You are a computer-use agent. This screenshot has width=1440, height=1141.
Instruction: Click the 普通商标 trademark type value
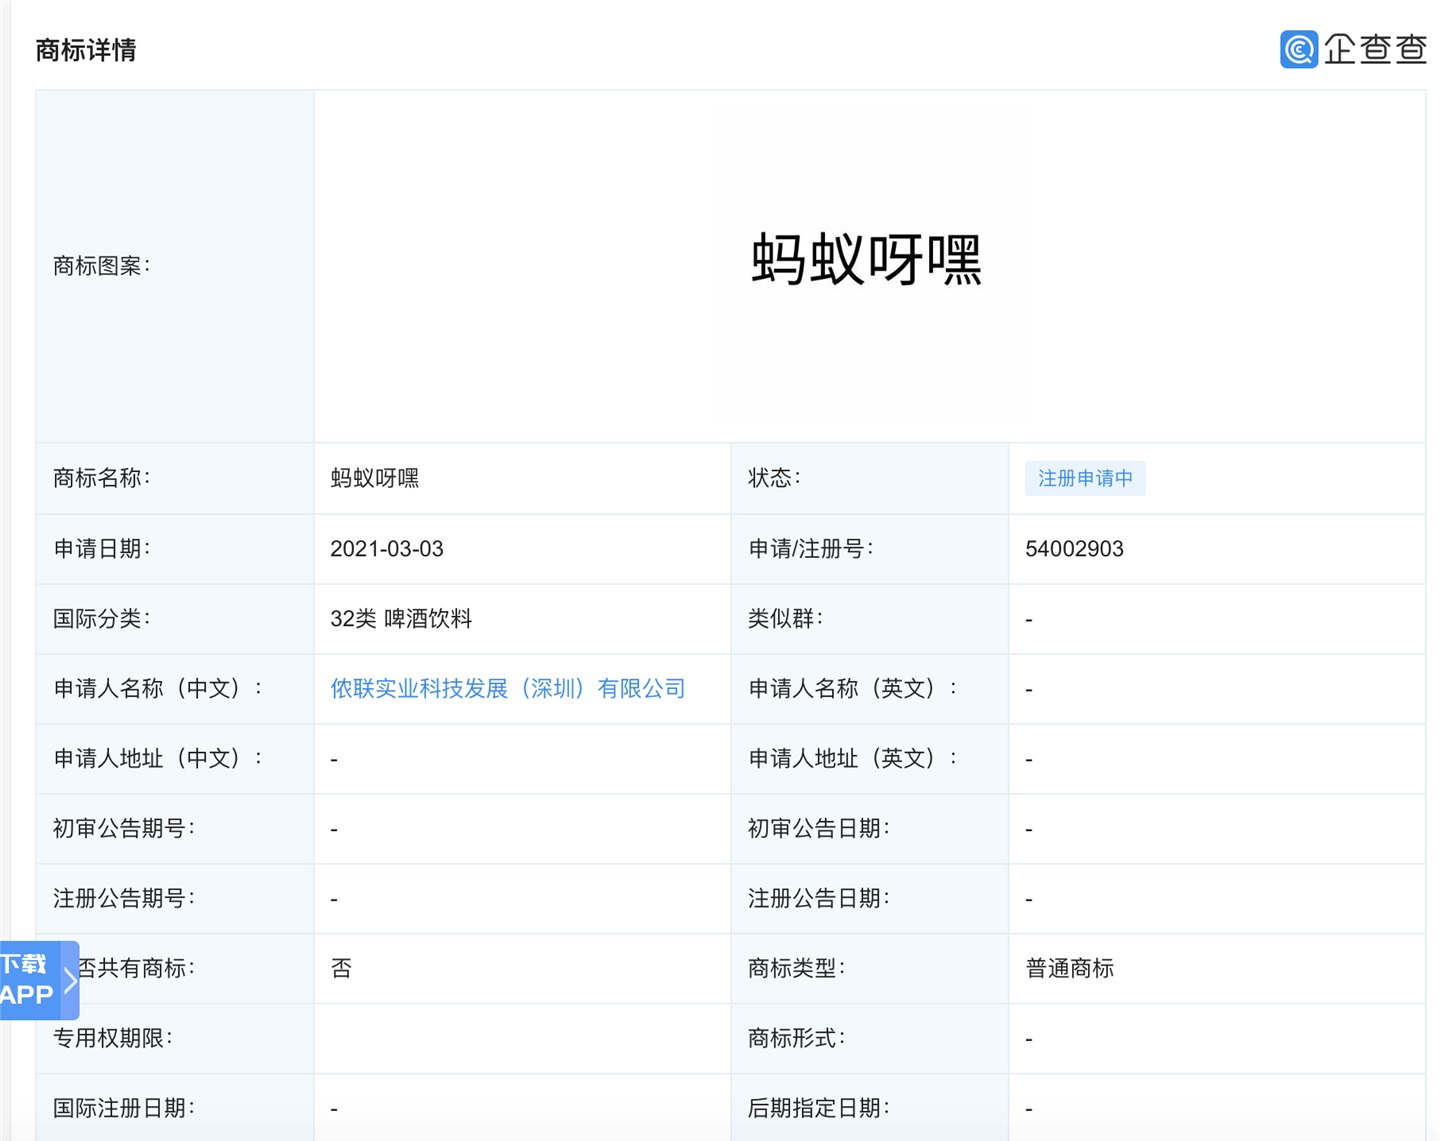pos(1069,969)
